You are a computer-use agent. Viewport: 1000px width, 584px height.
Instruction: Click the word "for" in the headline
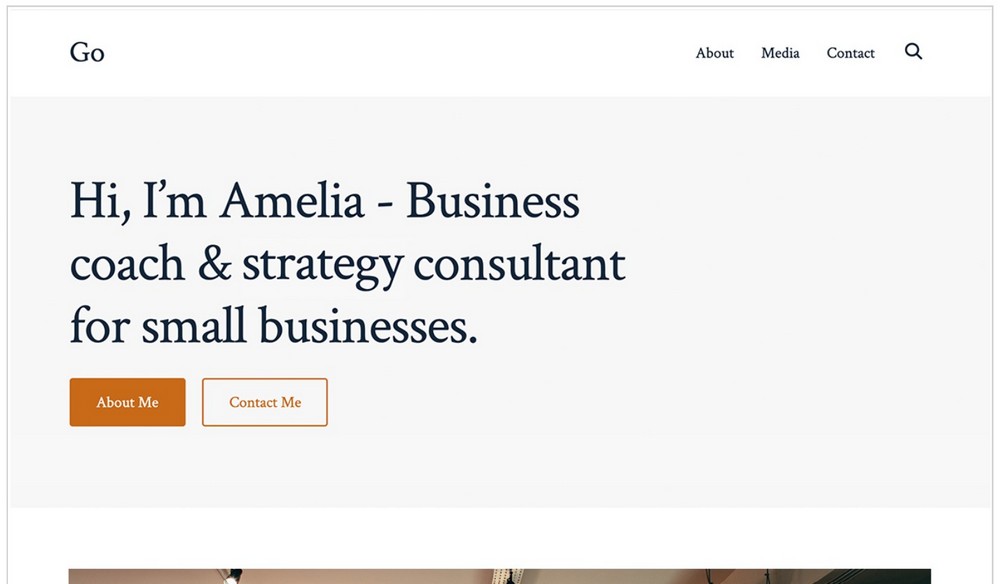click(99, 327)
